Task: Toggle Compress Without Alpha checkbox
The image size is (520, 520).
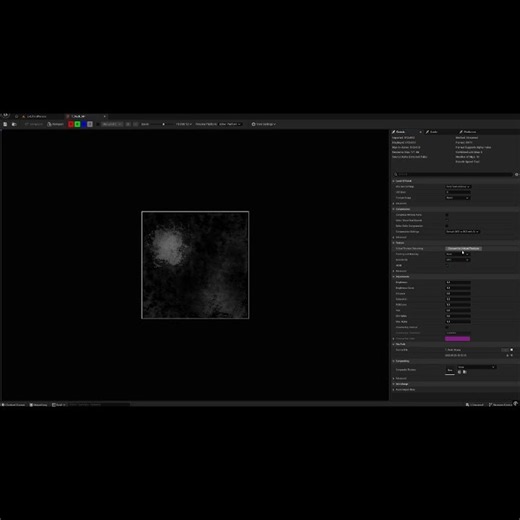Action: tap(447, 215)
